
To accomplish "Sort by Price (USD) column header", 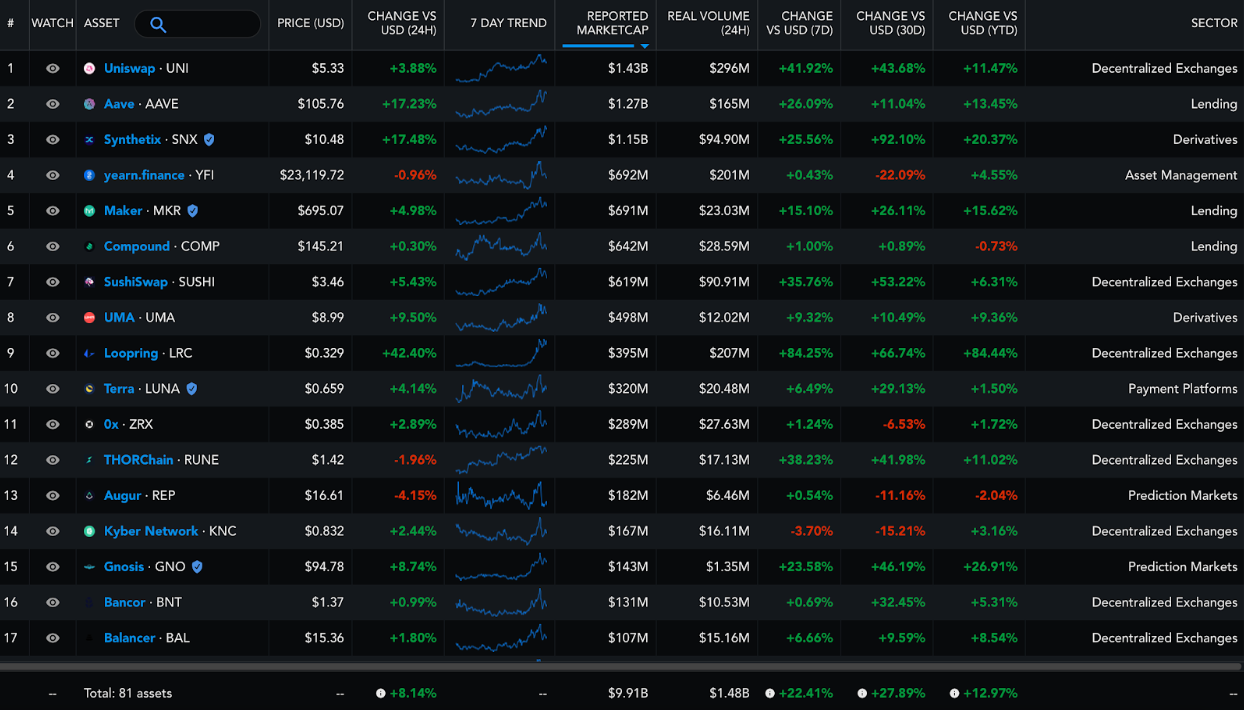I will [x=310, y=23].
